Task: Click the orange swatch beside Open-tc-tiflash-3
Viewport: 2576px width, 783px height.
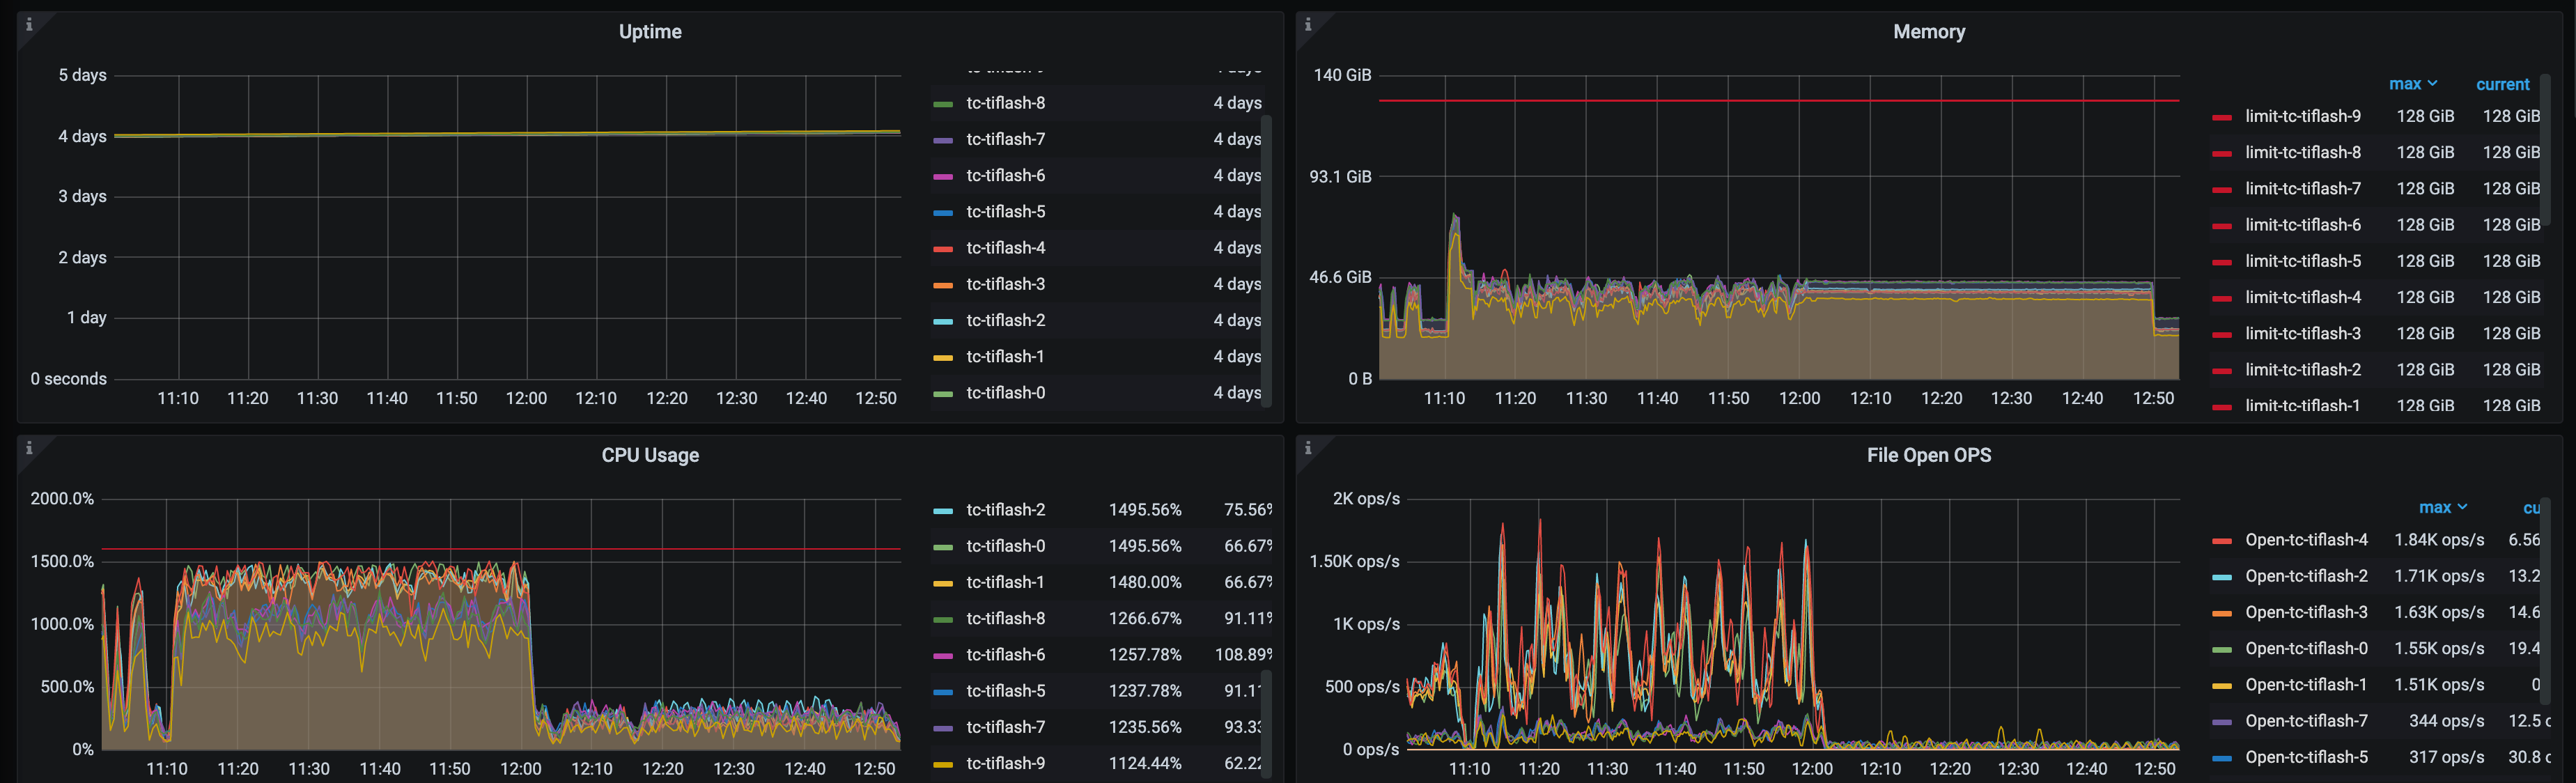Action: pos(2222,612)
